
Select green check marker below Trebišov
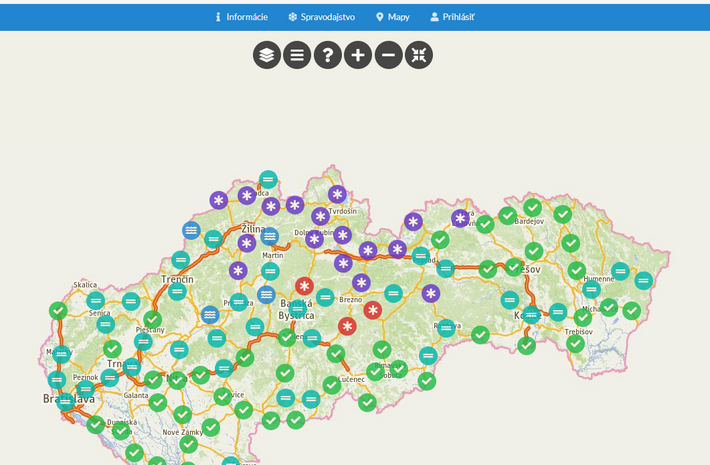click(575, 343)
